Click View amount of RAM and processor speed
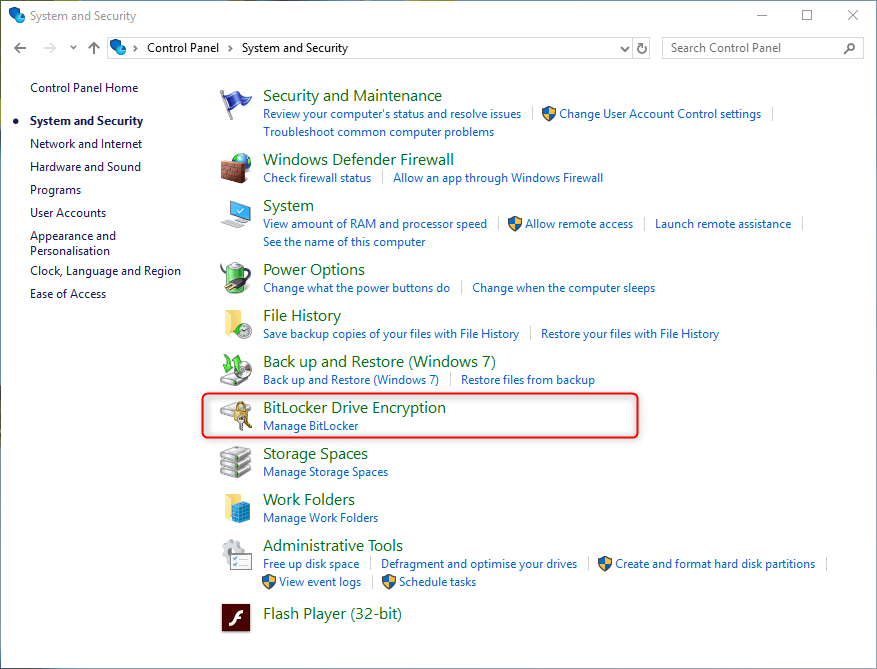The image size is (877, 669). pyautogui.click(x=375, y=224)
